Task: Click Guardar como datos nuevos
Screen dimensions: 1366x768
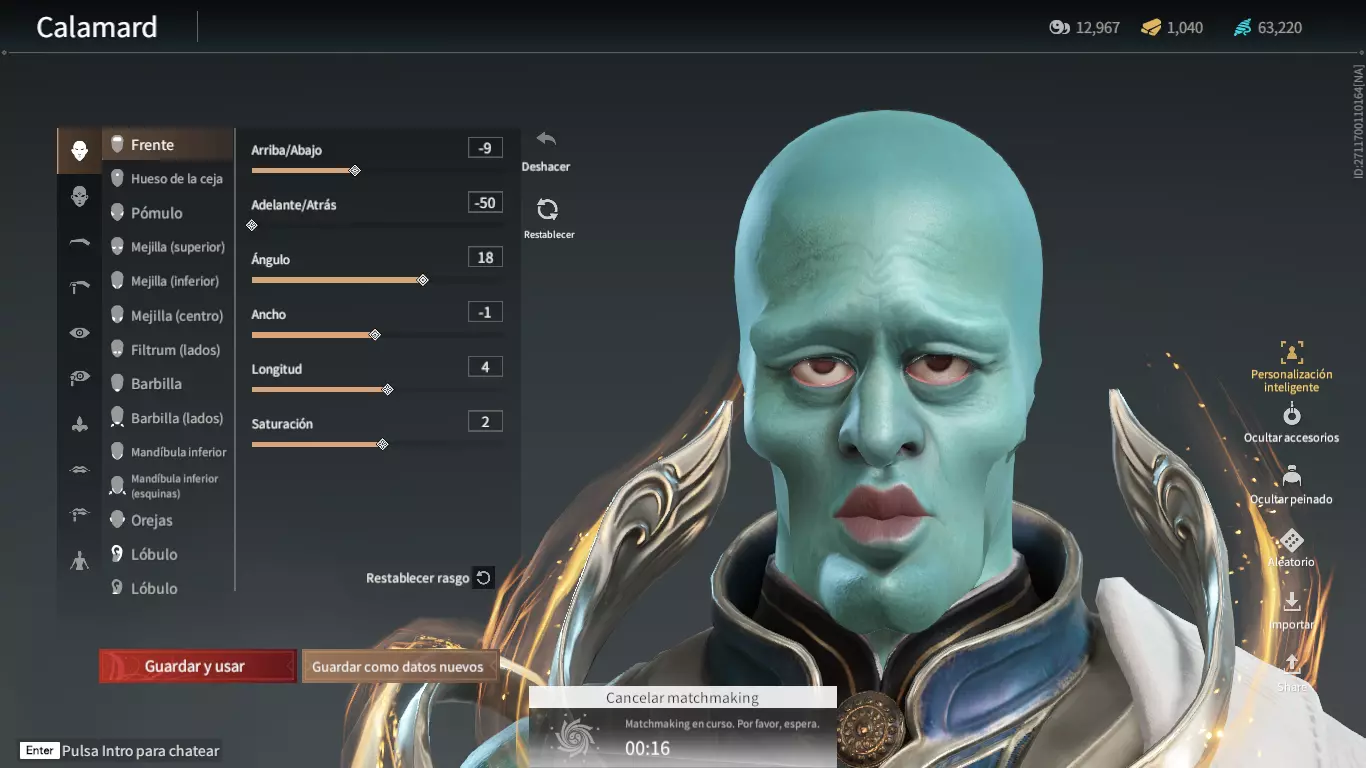Action: coord(399,667)
